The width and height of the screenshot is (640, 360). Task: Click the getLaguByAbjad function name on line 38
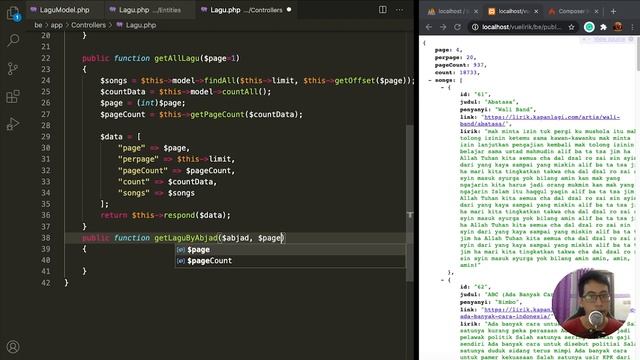point(186,238)
